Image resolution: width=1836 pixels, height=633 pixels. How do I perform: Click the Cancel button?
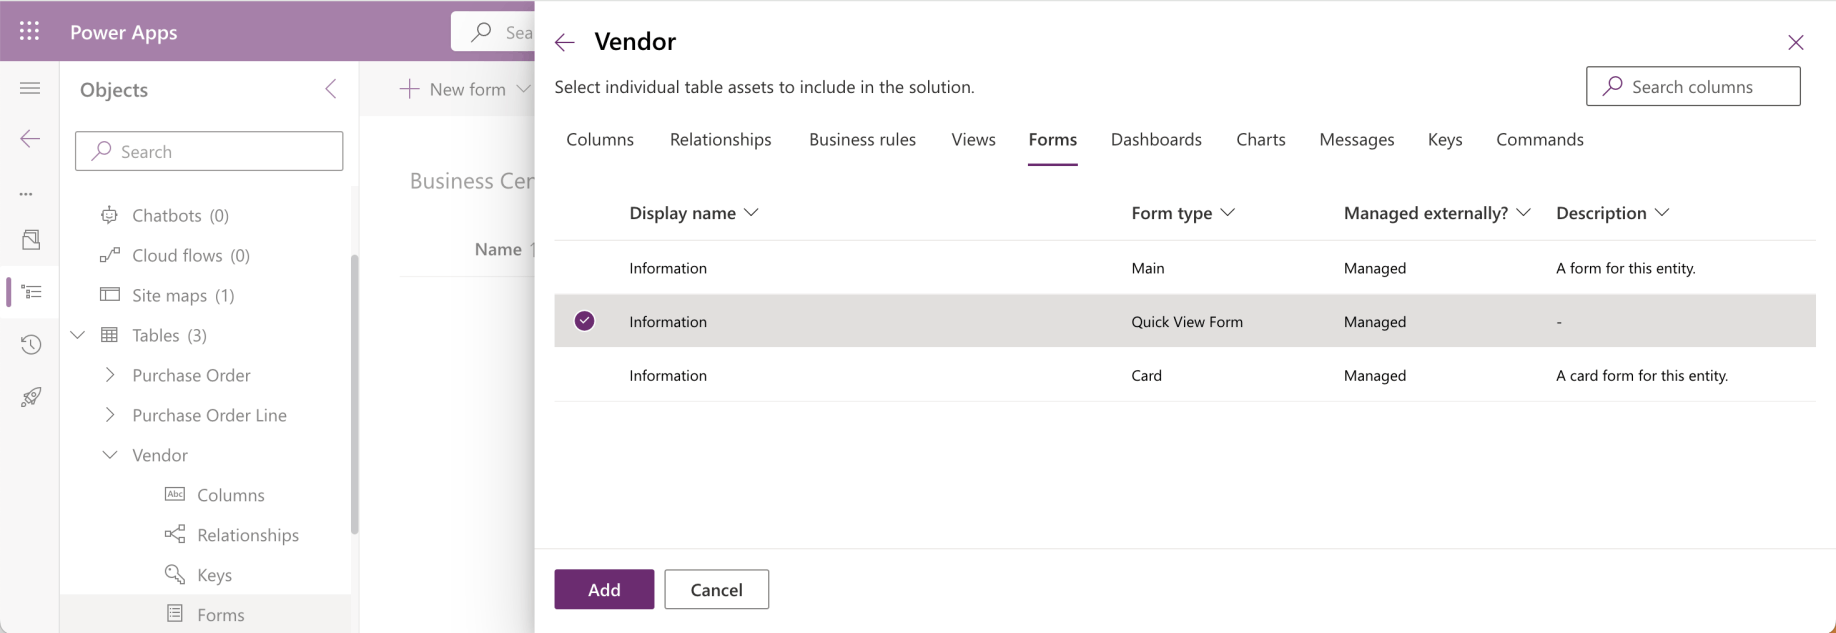[x=716, y=590]
